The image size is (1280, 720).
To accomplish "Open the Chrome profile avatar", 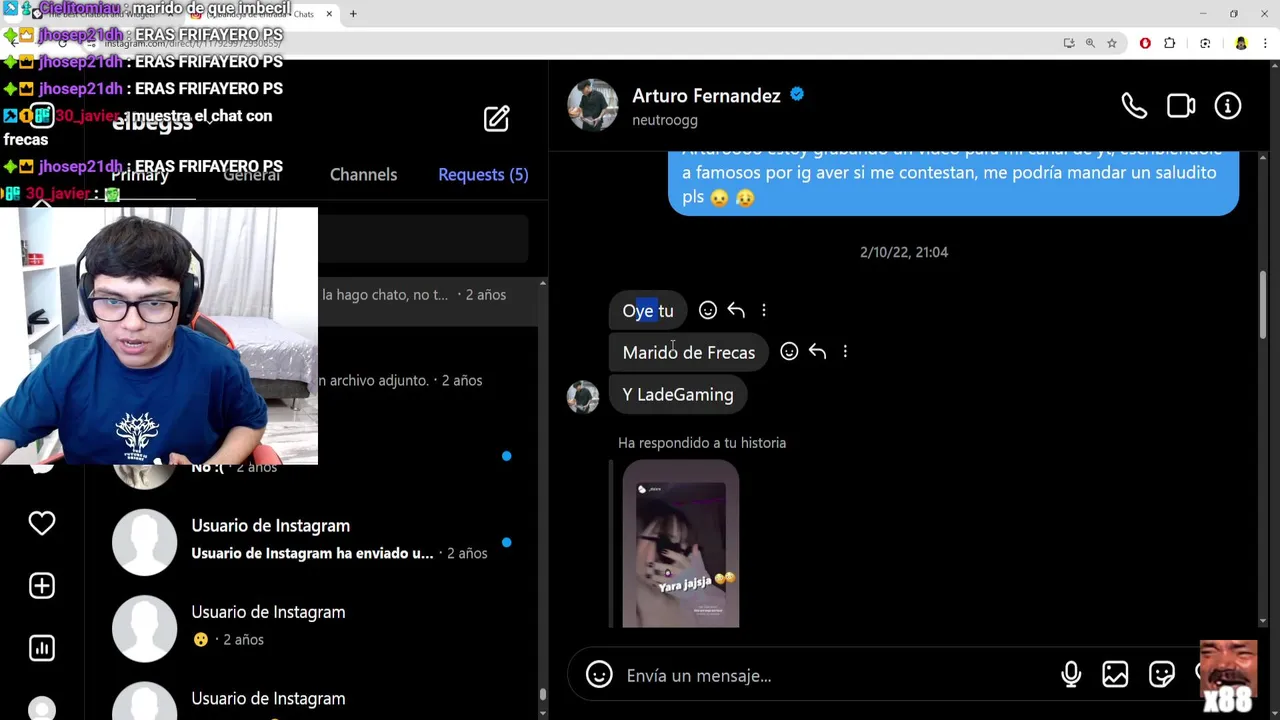I will pos(1241,43).
